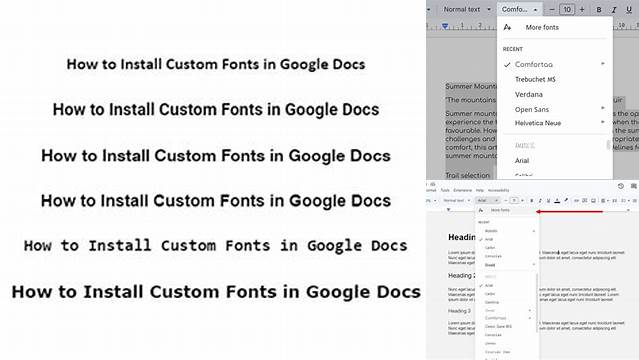The height and width of the screenshot is (360, 639).
Task: Open the comments icon at lower window top-right
Action: [634, 186]
